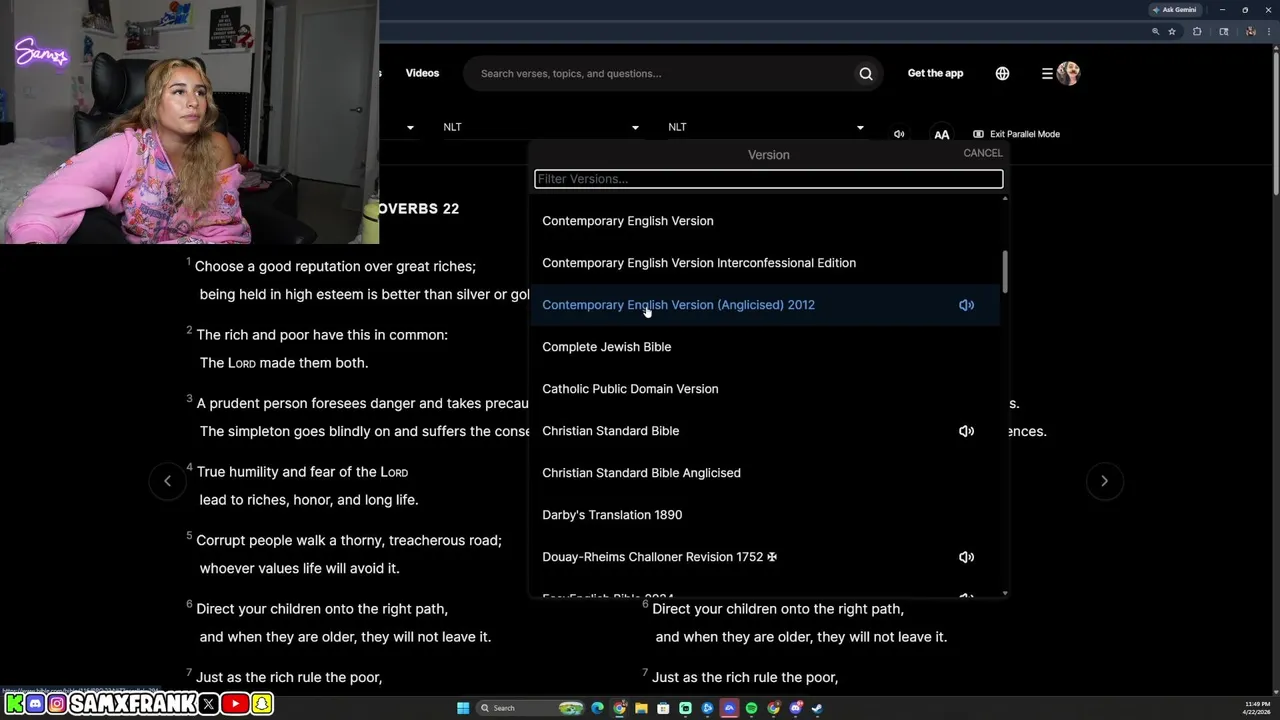The width and height of the screenshot is (1280, 720).
Task: Click audio icon for Contemporary English Version Anglicised
Action: tap(966, 305)
